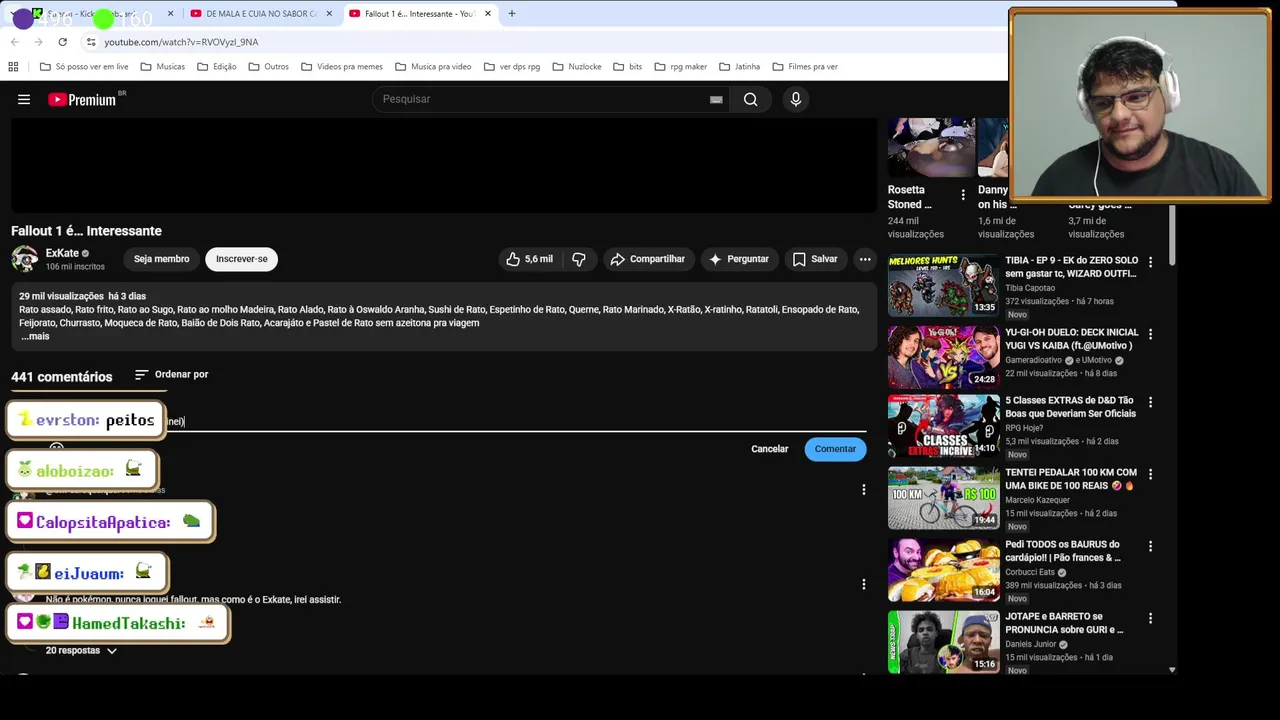This screenshot has width=1280, height=720.
Task: Open the YU-GI-OH DUELO video options menu
Action: (x=1150, y=334)
